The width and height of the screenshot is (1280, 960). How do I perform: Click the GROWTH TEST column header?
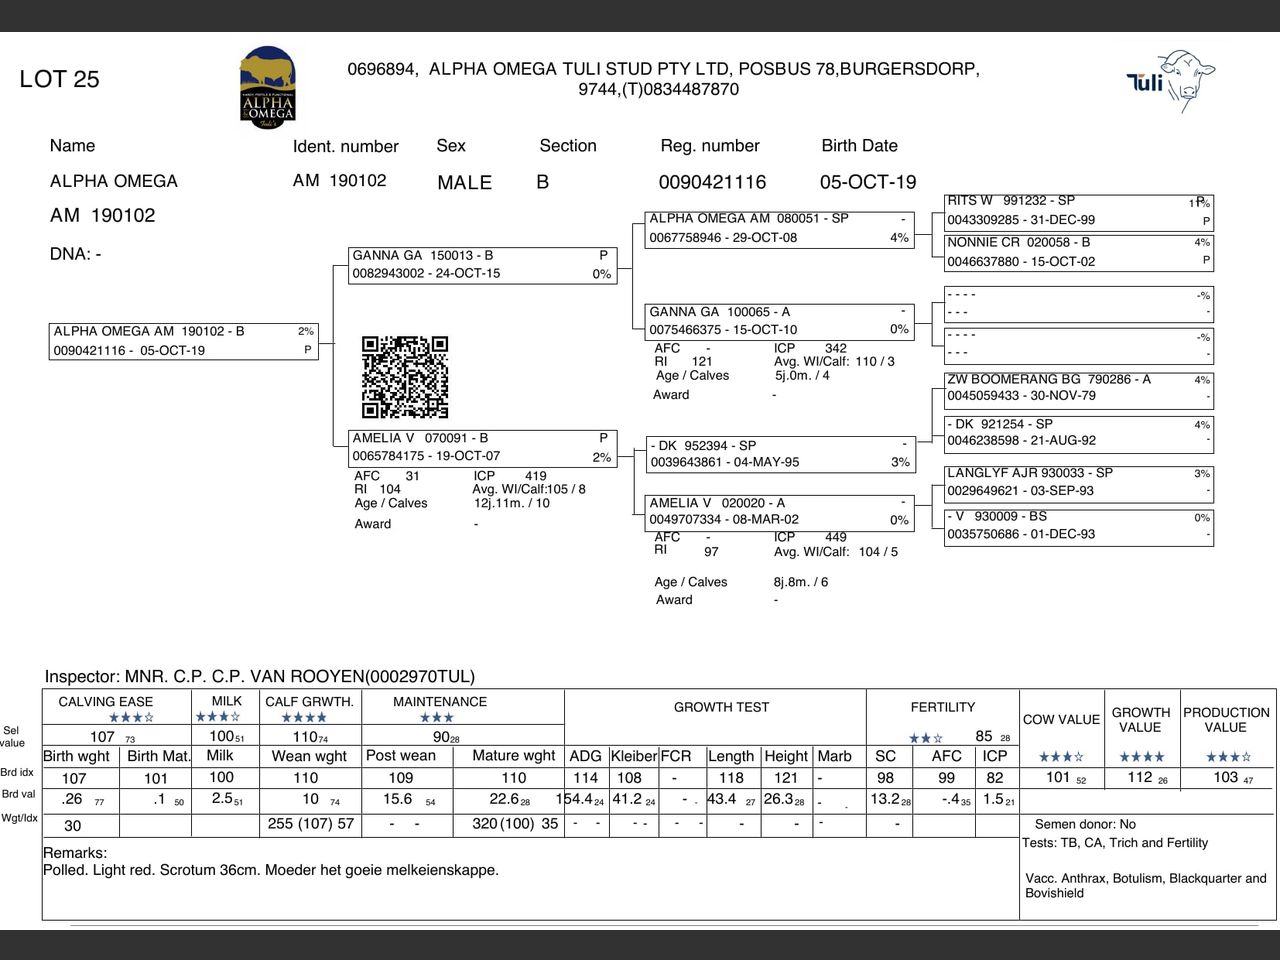pyautogui.click(x=721, y=707)
